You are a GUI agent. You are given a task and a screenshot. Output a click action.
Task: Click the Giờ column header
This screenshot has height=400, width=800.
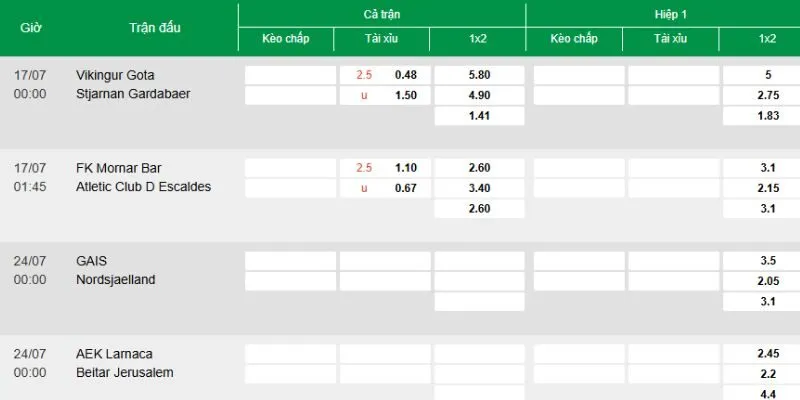pos(31,28)
